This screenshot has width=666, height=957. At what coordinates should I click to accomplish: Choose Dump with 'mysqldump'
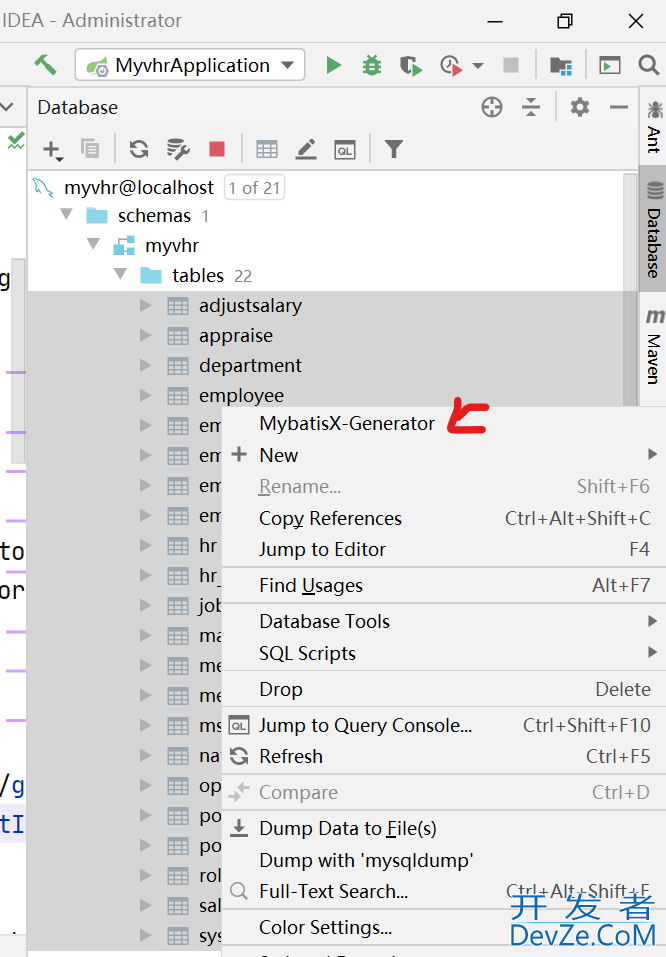coord(444,860)
